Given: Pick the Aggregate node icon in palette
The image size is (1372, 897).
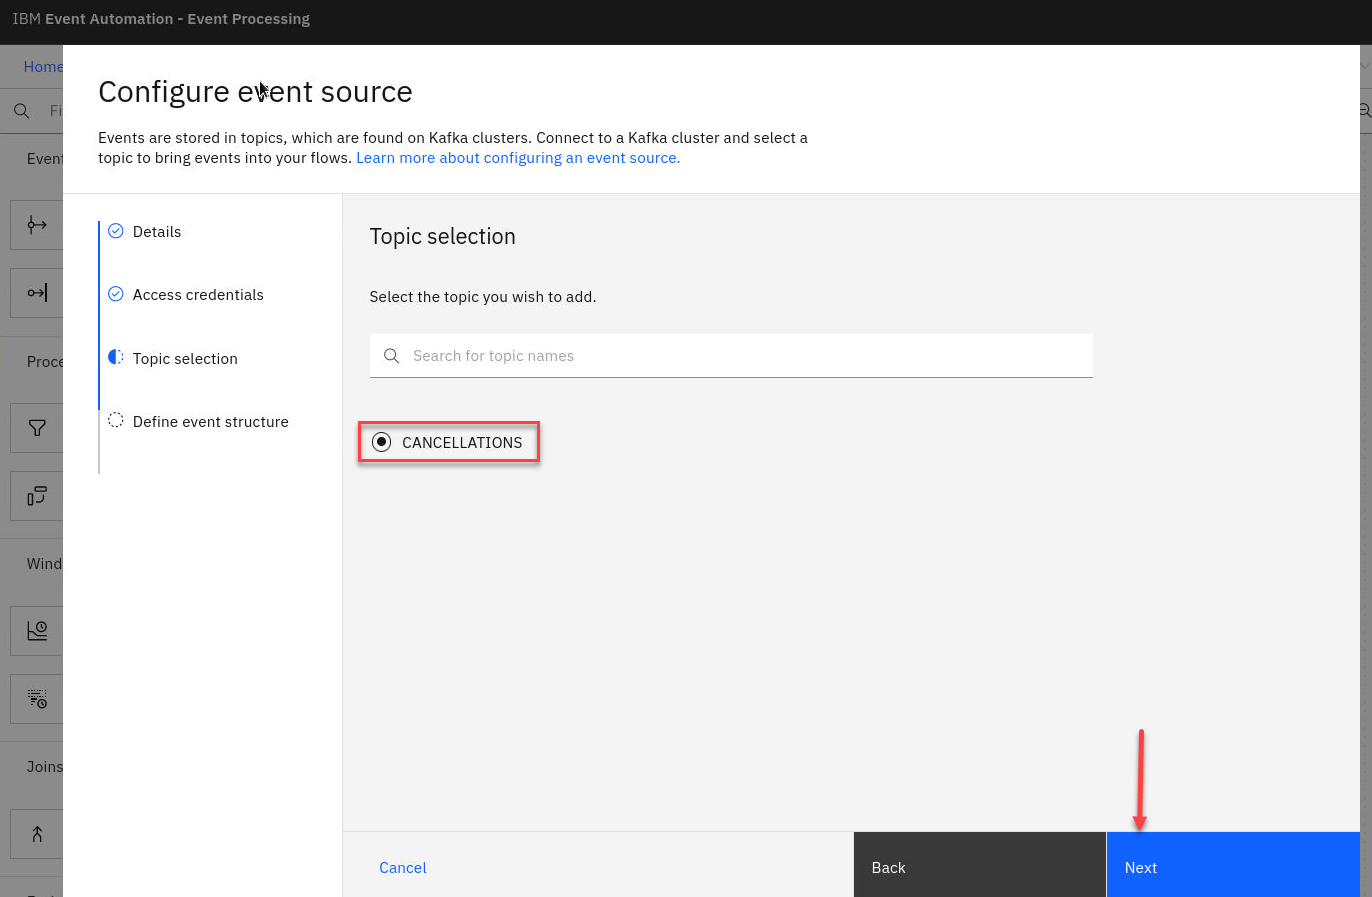Looking at the screenshot, I should pos(37,631).
